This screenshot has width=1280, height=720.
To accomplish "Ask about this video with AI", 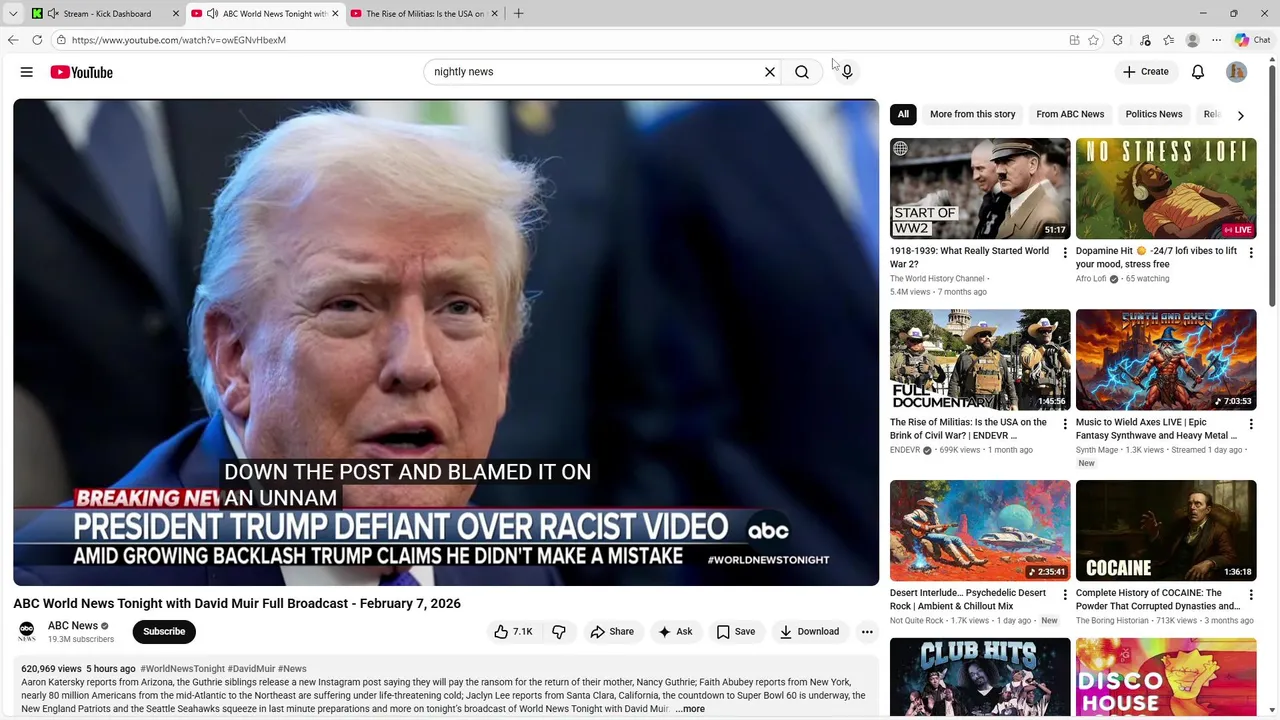I will 675,631.
